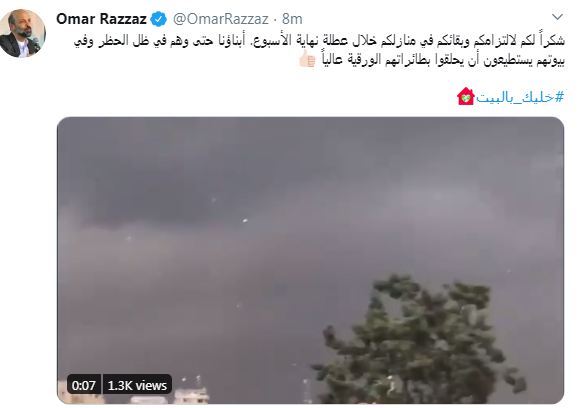The height and width of the screenshot is (408, 578).
Task: Expand the tweet options chevron
Action: coord(557,17)
